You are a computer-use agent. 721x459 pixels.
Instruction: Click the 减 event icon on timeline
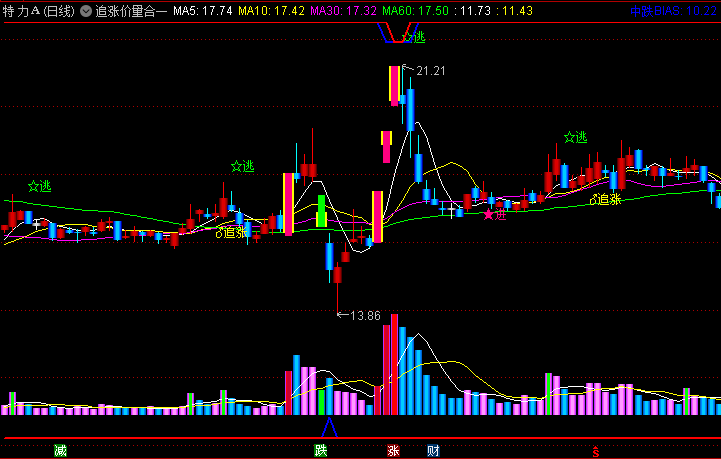tap(60, 451)
